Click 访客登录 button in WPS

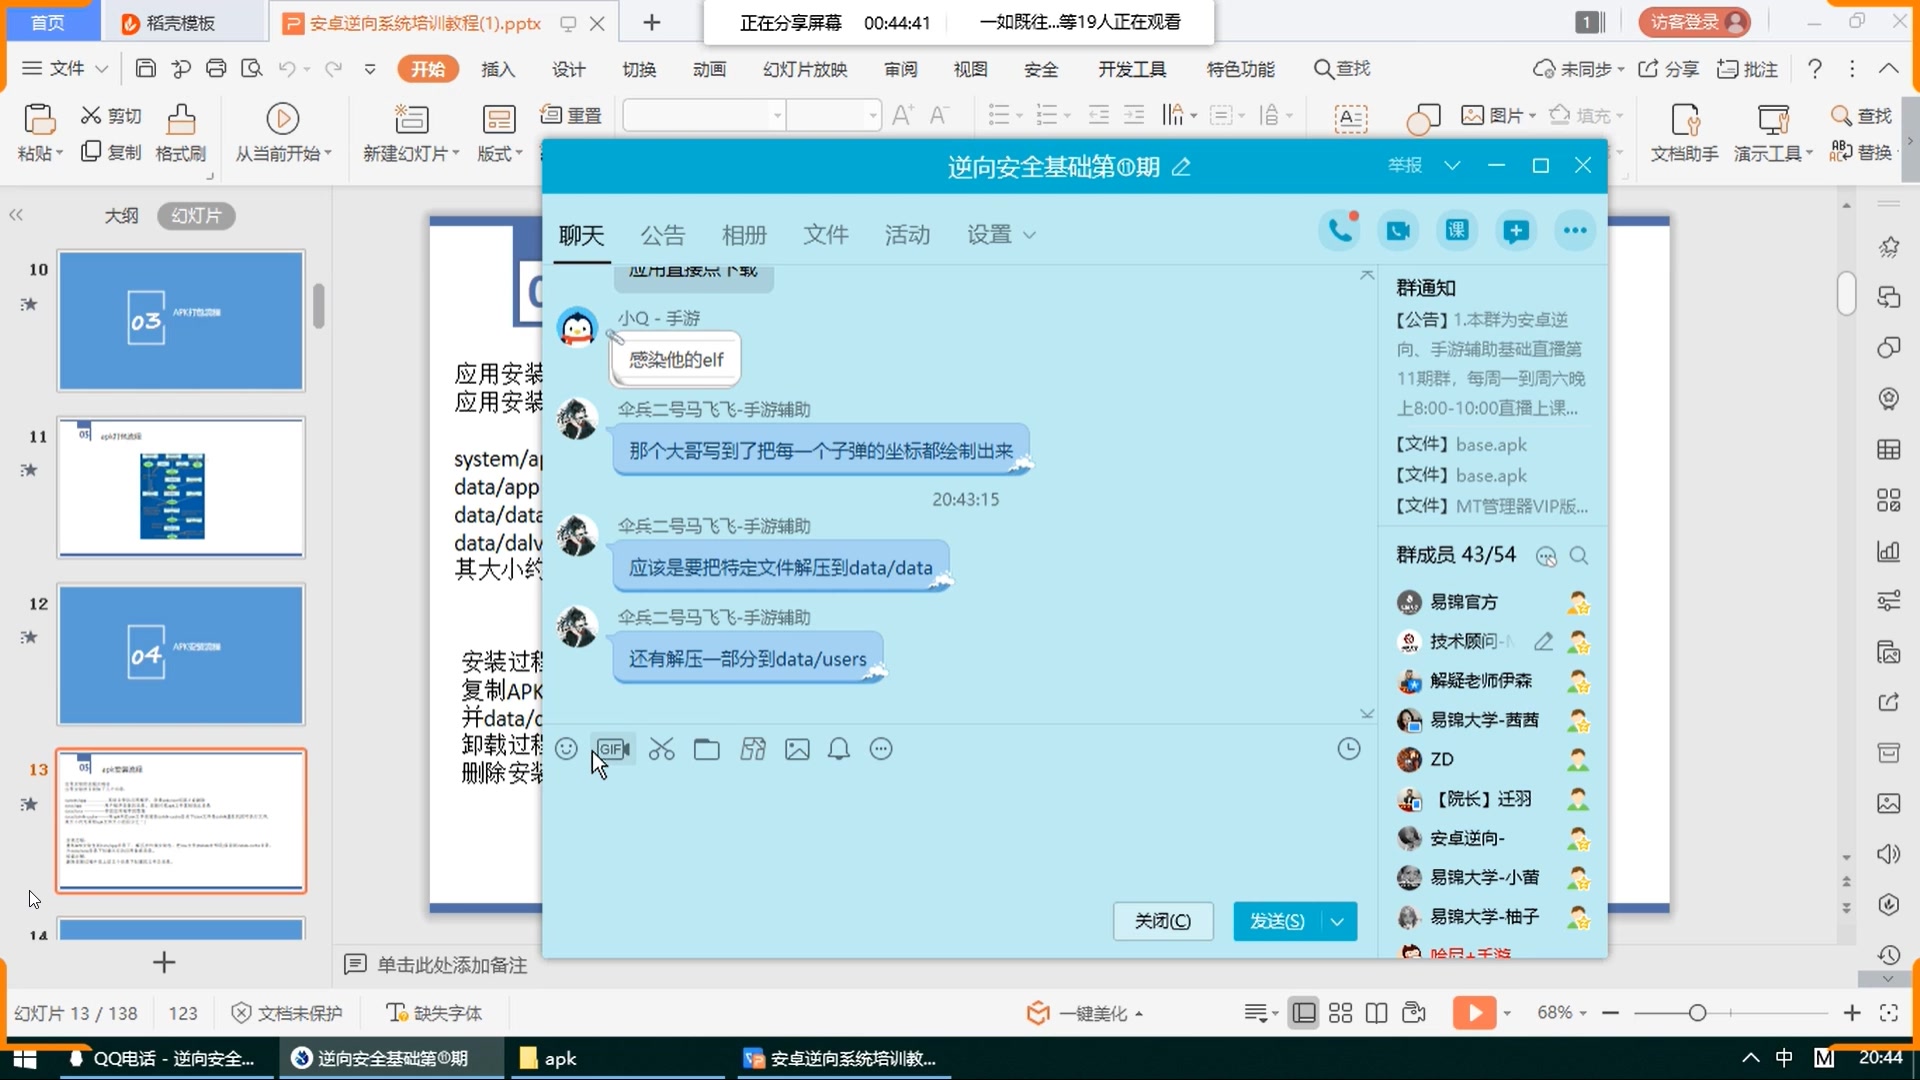click(x=1695, y=22)
